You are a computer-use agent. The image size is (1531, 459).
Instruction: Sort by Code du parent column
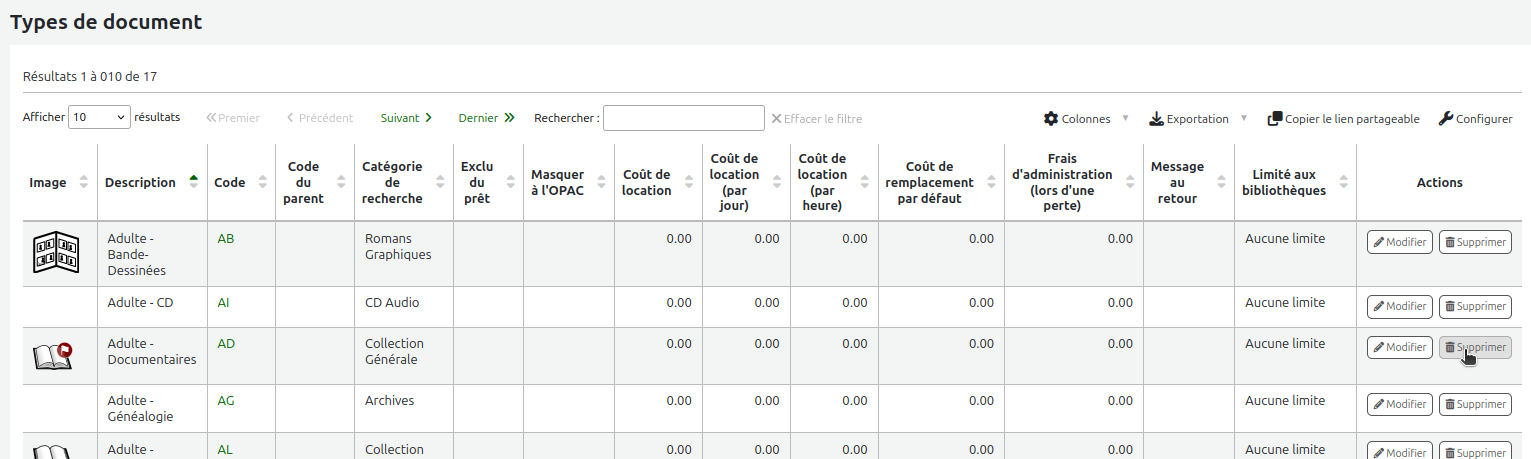pyautogui.click(x=315, y=182)
